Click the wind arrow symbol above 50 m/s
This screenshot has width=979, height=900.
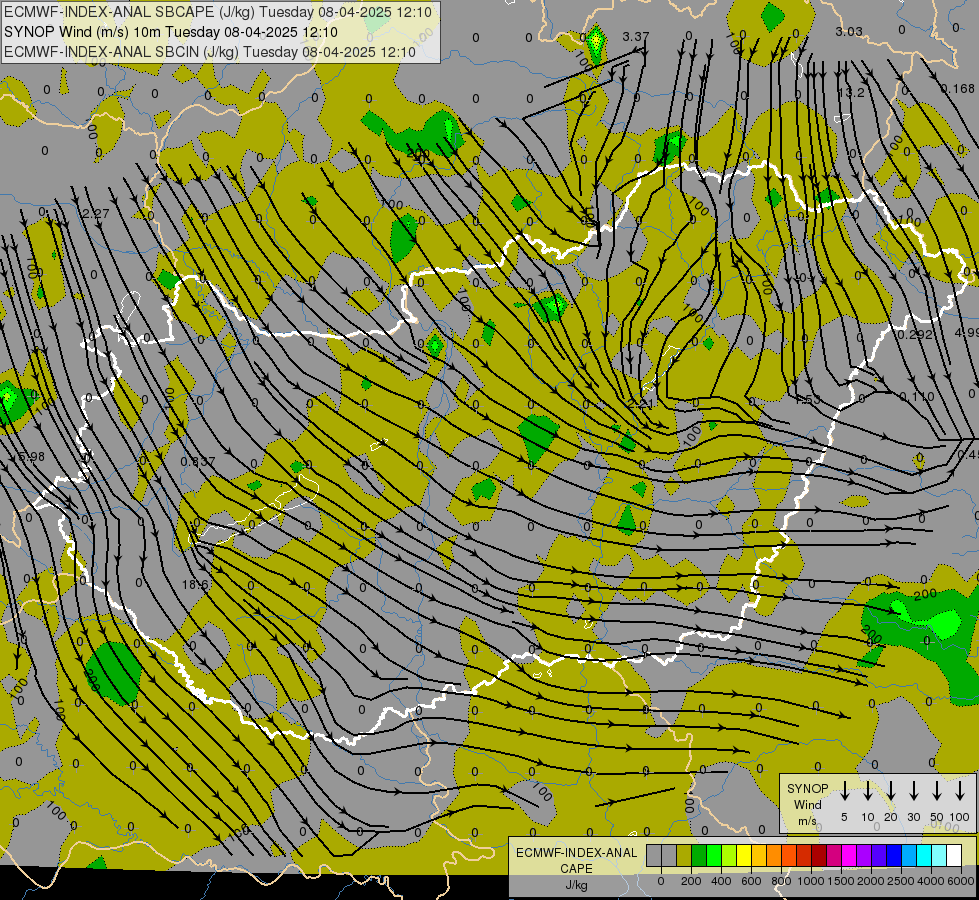(x=937, y=791)
